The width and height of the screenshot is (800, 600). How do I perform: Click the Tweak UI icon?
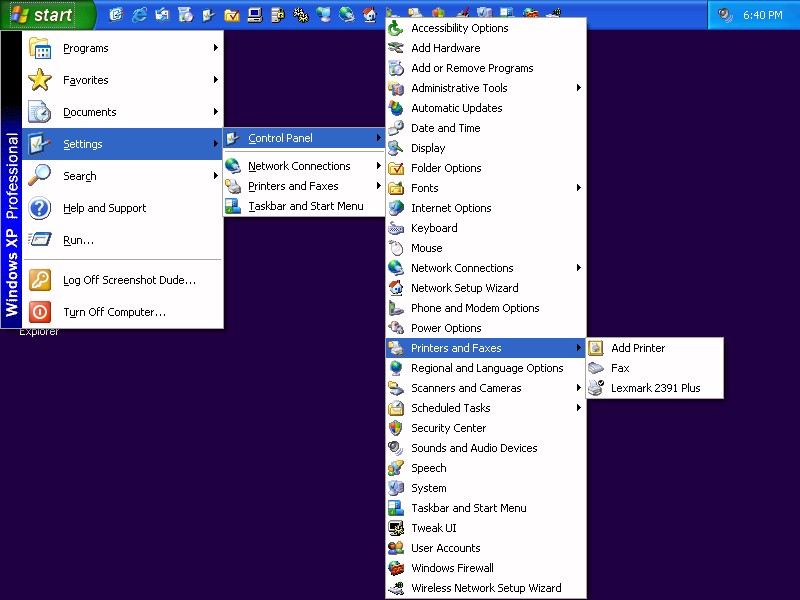pos(396,528)
